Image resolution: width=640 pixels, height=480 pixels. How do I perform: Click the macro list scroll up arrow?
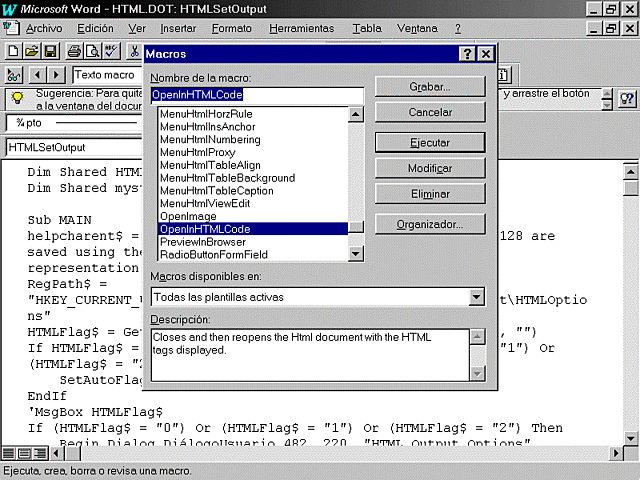(356, 114)
